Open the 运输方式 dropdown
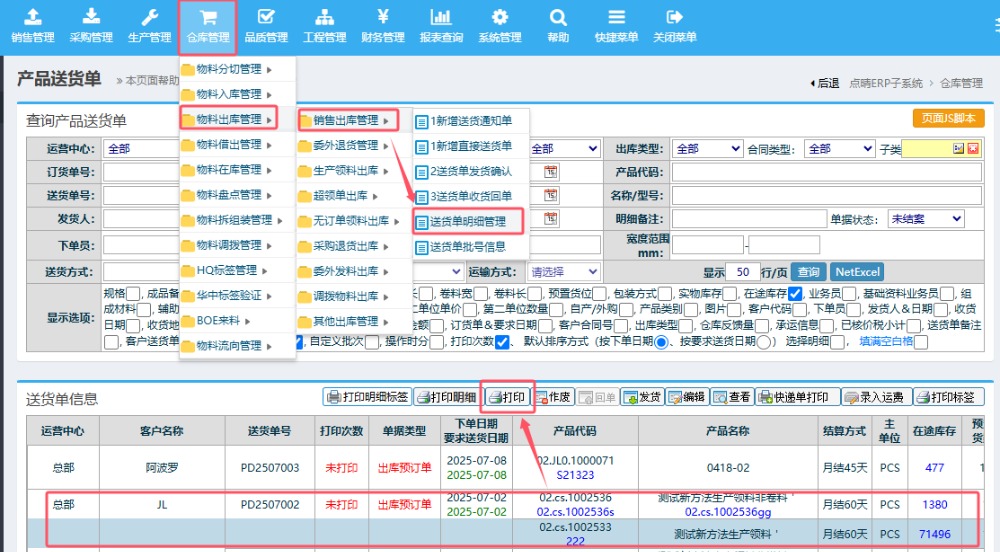 564,271
